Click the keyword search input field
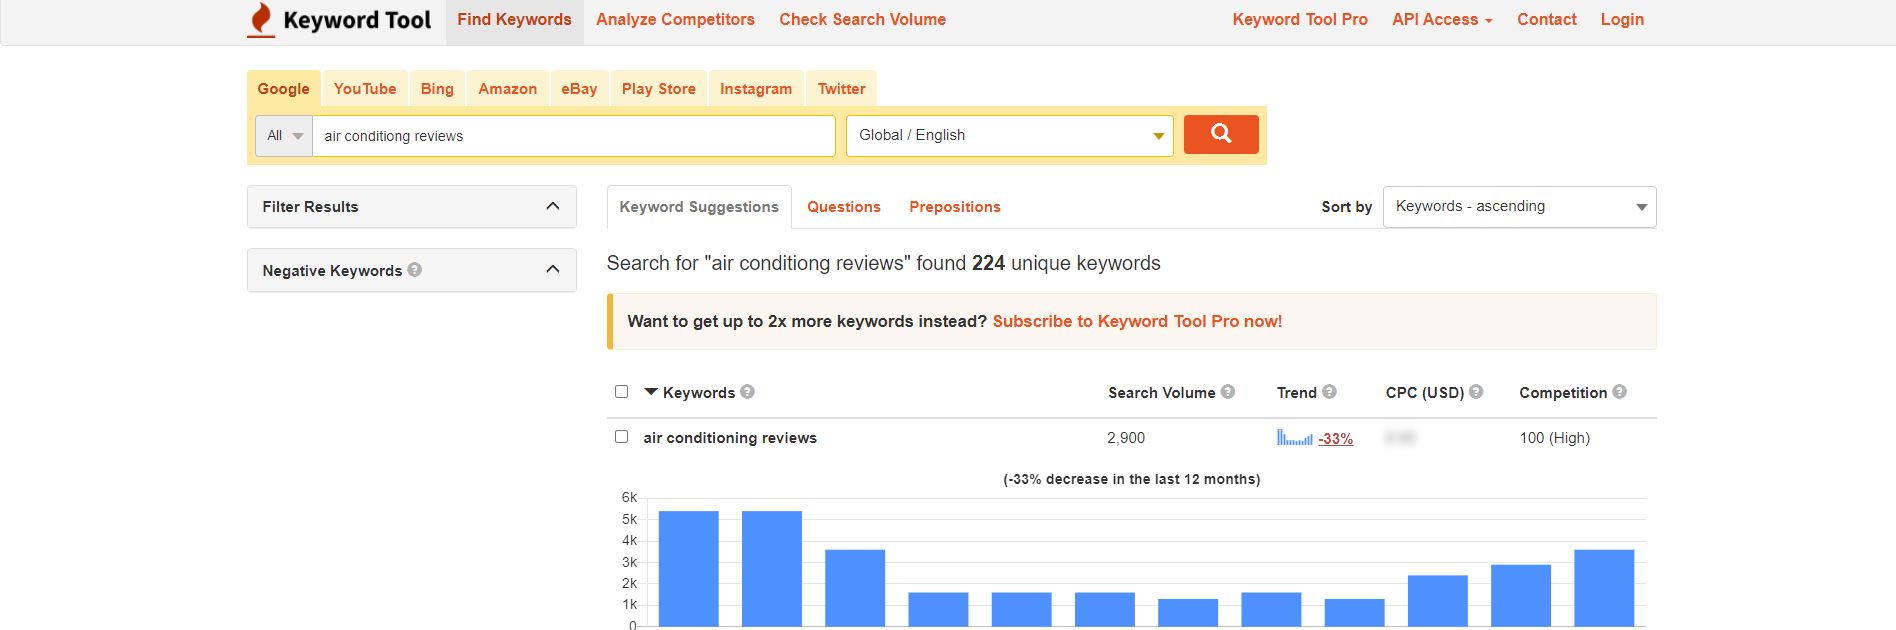 574,136
